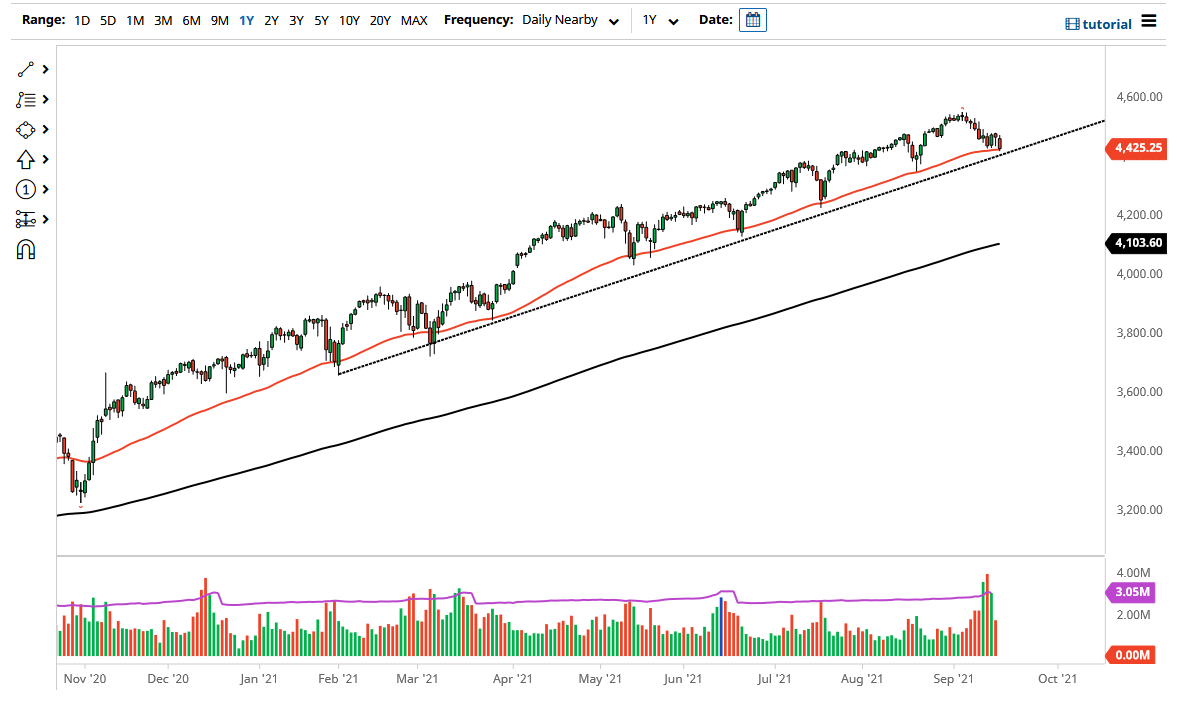Select the 1D range option
The width and height of the screenshot is (1177, 701).
(x=81, y=19)
